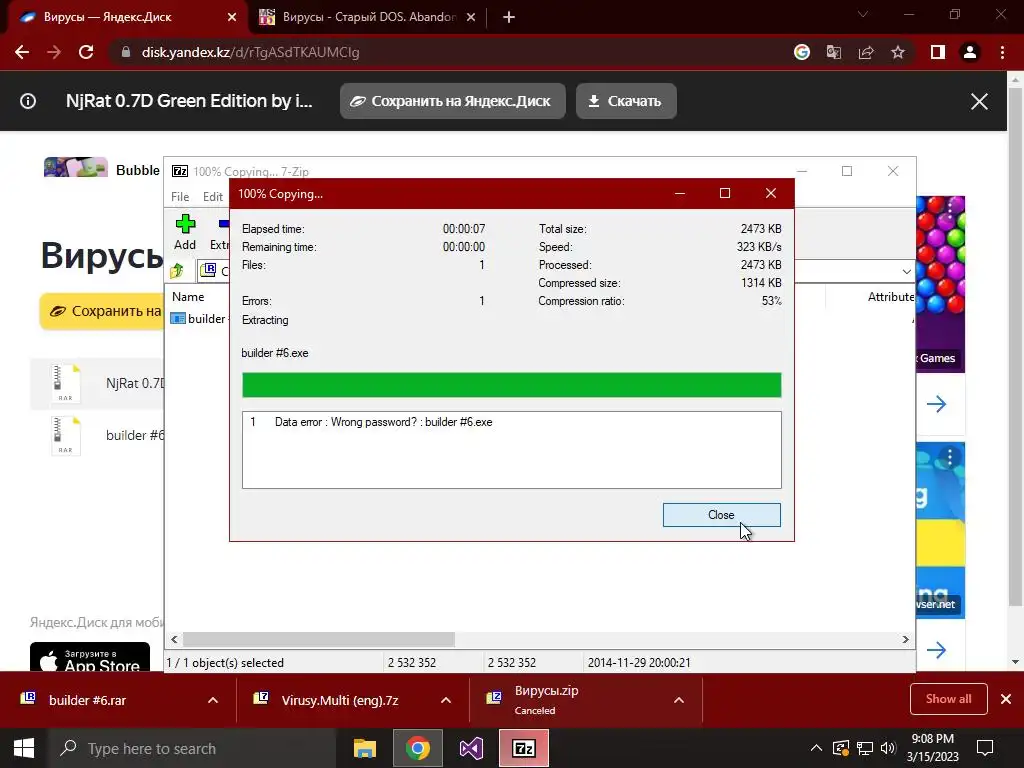Toggle the Chrome side panel
The height and width of the screenshot is (768, 1024).
pyautogui.click(x=938, y=52)
